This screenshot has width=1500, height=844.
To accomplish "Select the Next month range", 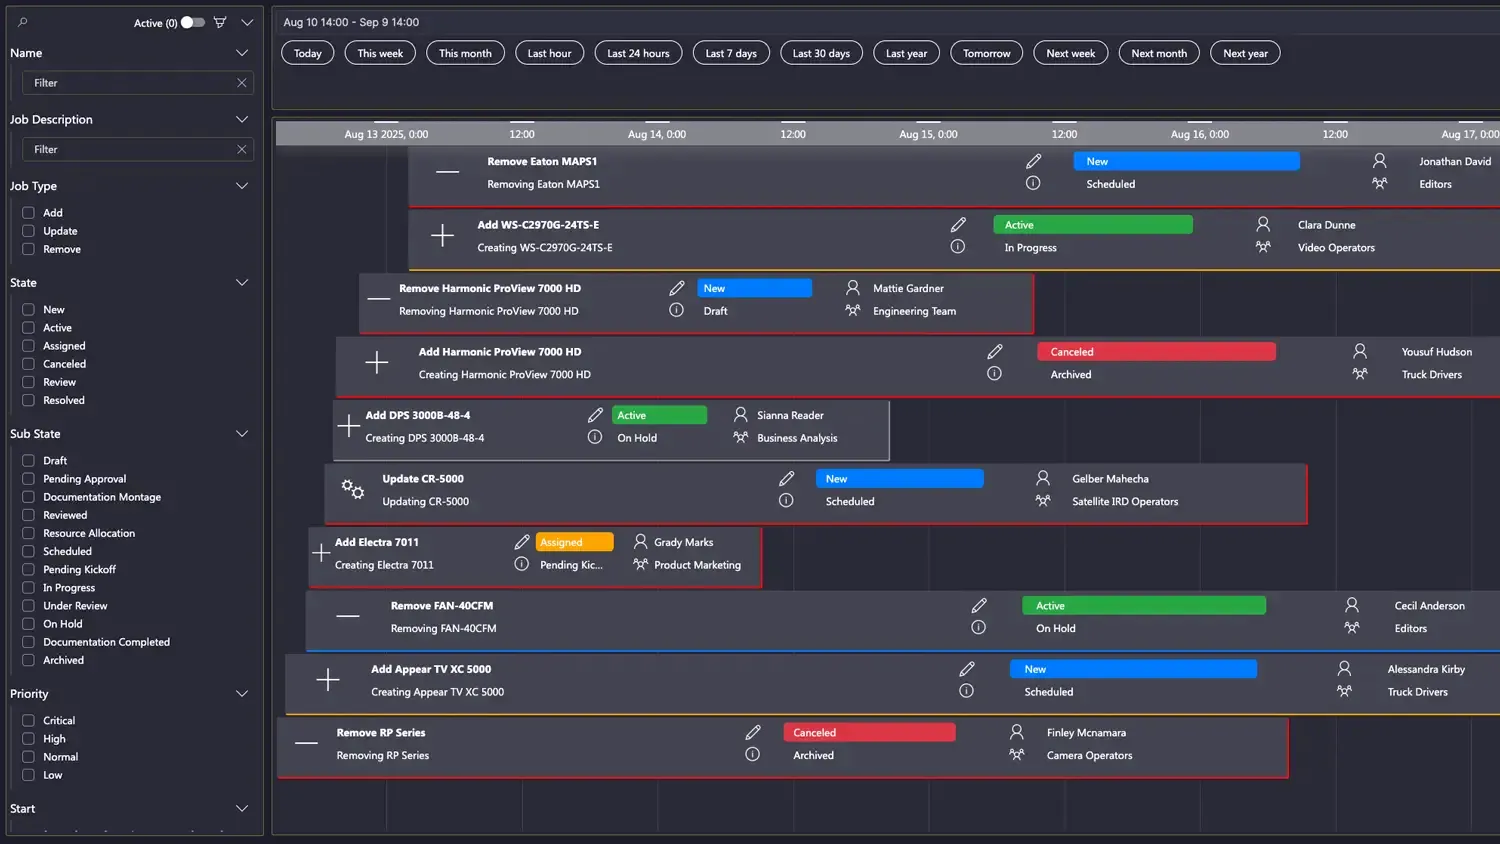I will 1159,53.
